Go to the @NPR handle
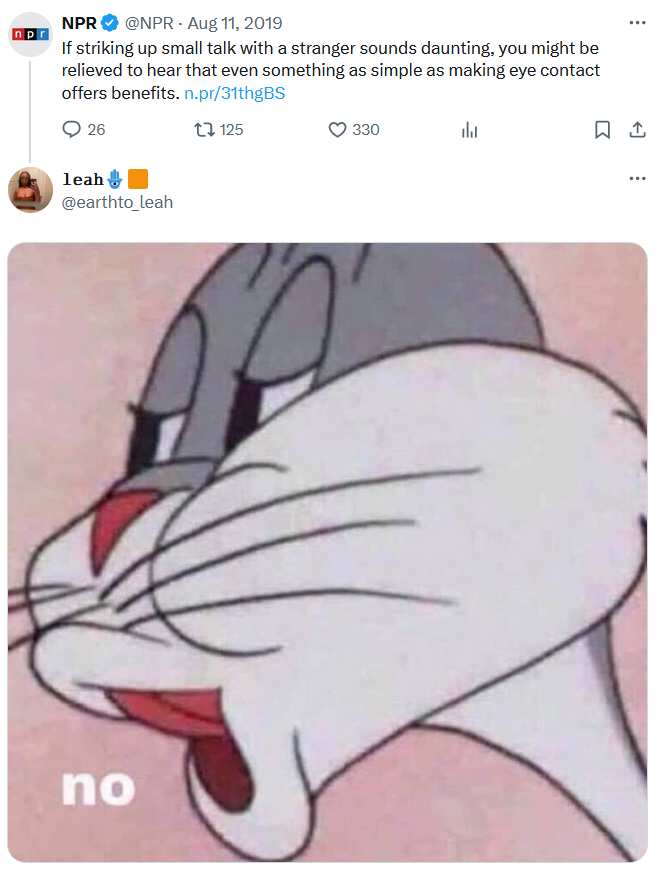The image size is (665, 871). click(x=150, y=23)
